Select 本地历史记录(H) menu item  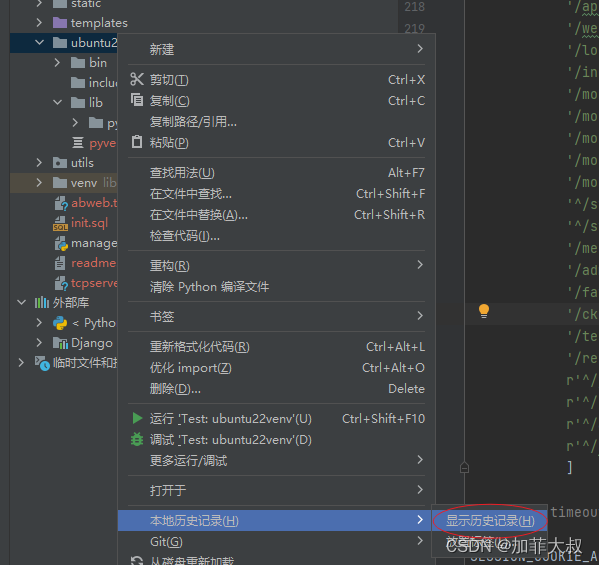point(275,520)
